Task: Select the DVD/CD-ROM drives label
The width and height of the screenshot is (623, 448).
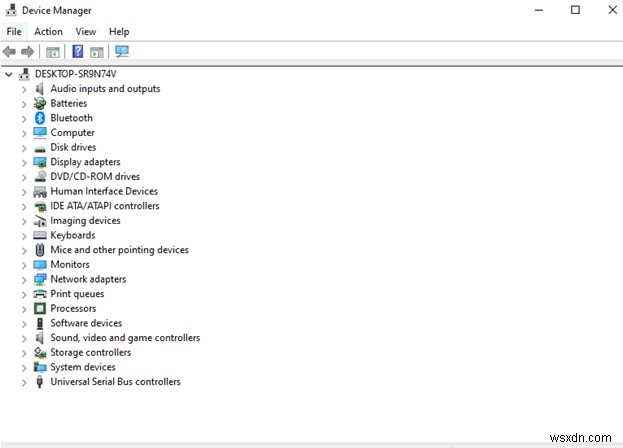Action: point(95,176)
